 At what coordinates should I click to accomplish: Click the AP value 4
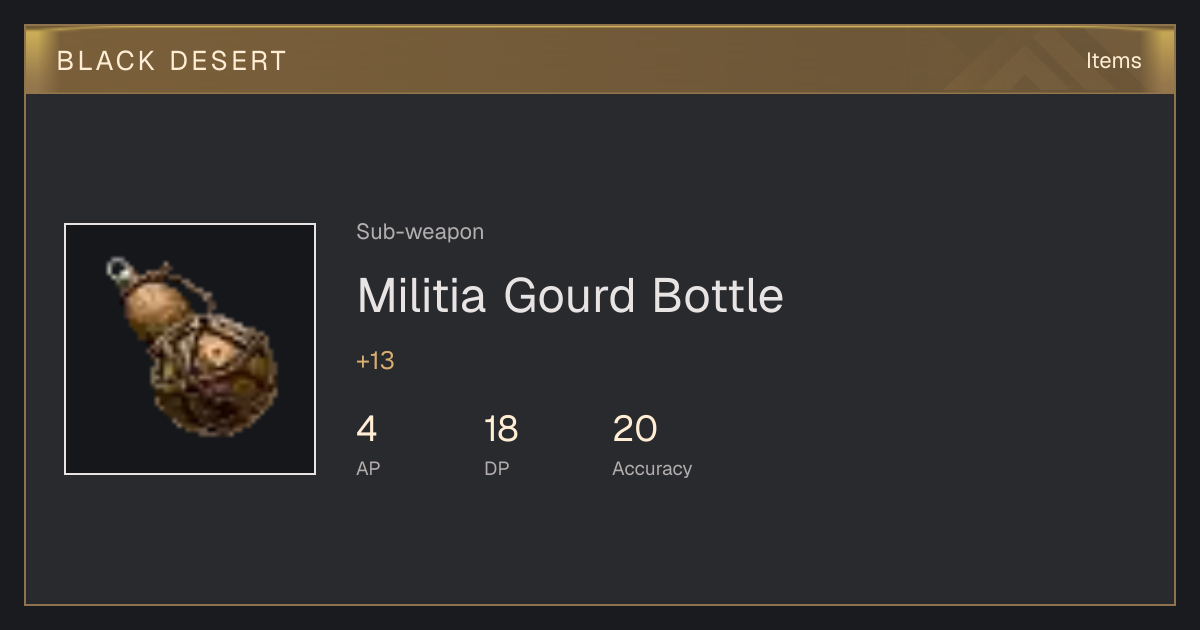[366, 429]
